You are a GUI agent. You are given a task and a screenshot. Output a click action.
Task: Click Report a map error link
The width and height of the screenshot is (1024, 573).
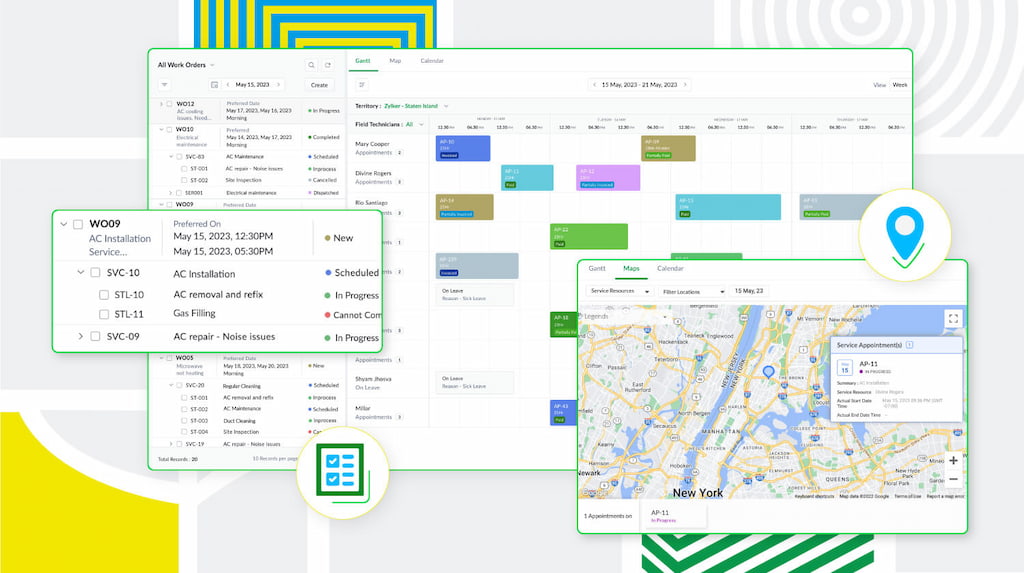[945, 497]
